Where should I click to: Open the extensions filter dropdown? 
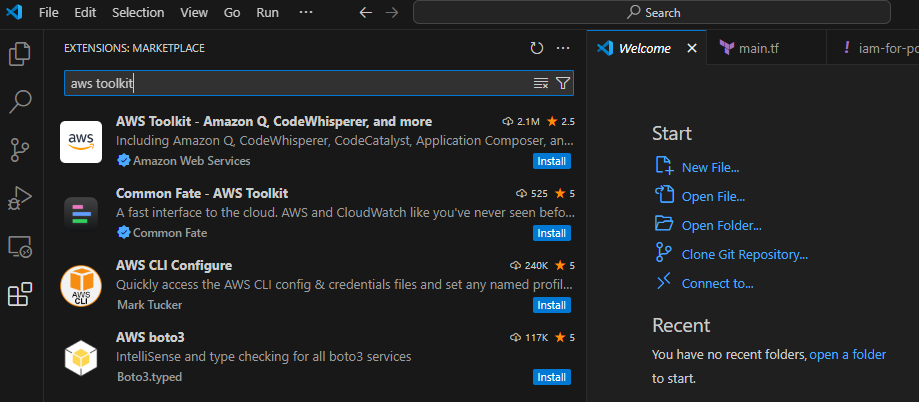[563, 83]
